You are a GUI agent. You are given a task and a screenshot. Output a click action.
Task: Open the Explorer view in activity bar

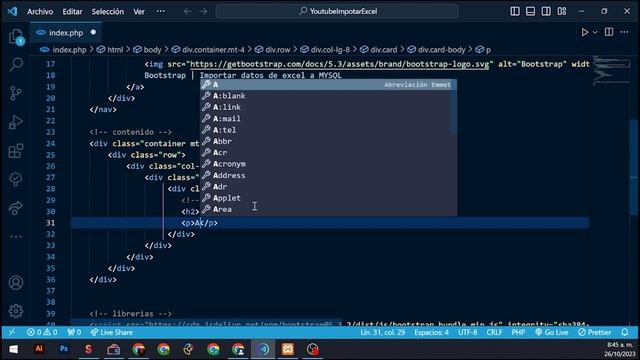click(x=16, y=37)
